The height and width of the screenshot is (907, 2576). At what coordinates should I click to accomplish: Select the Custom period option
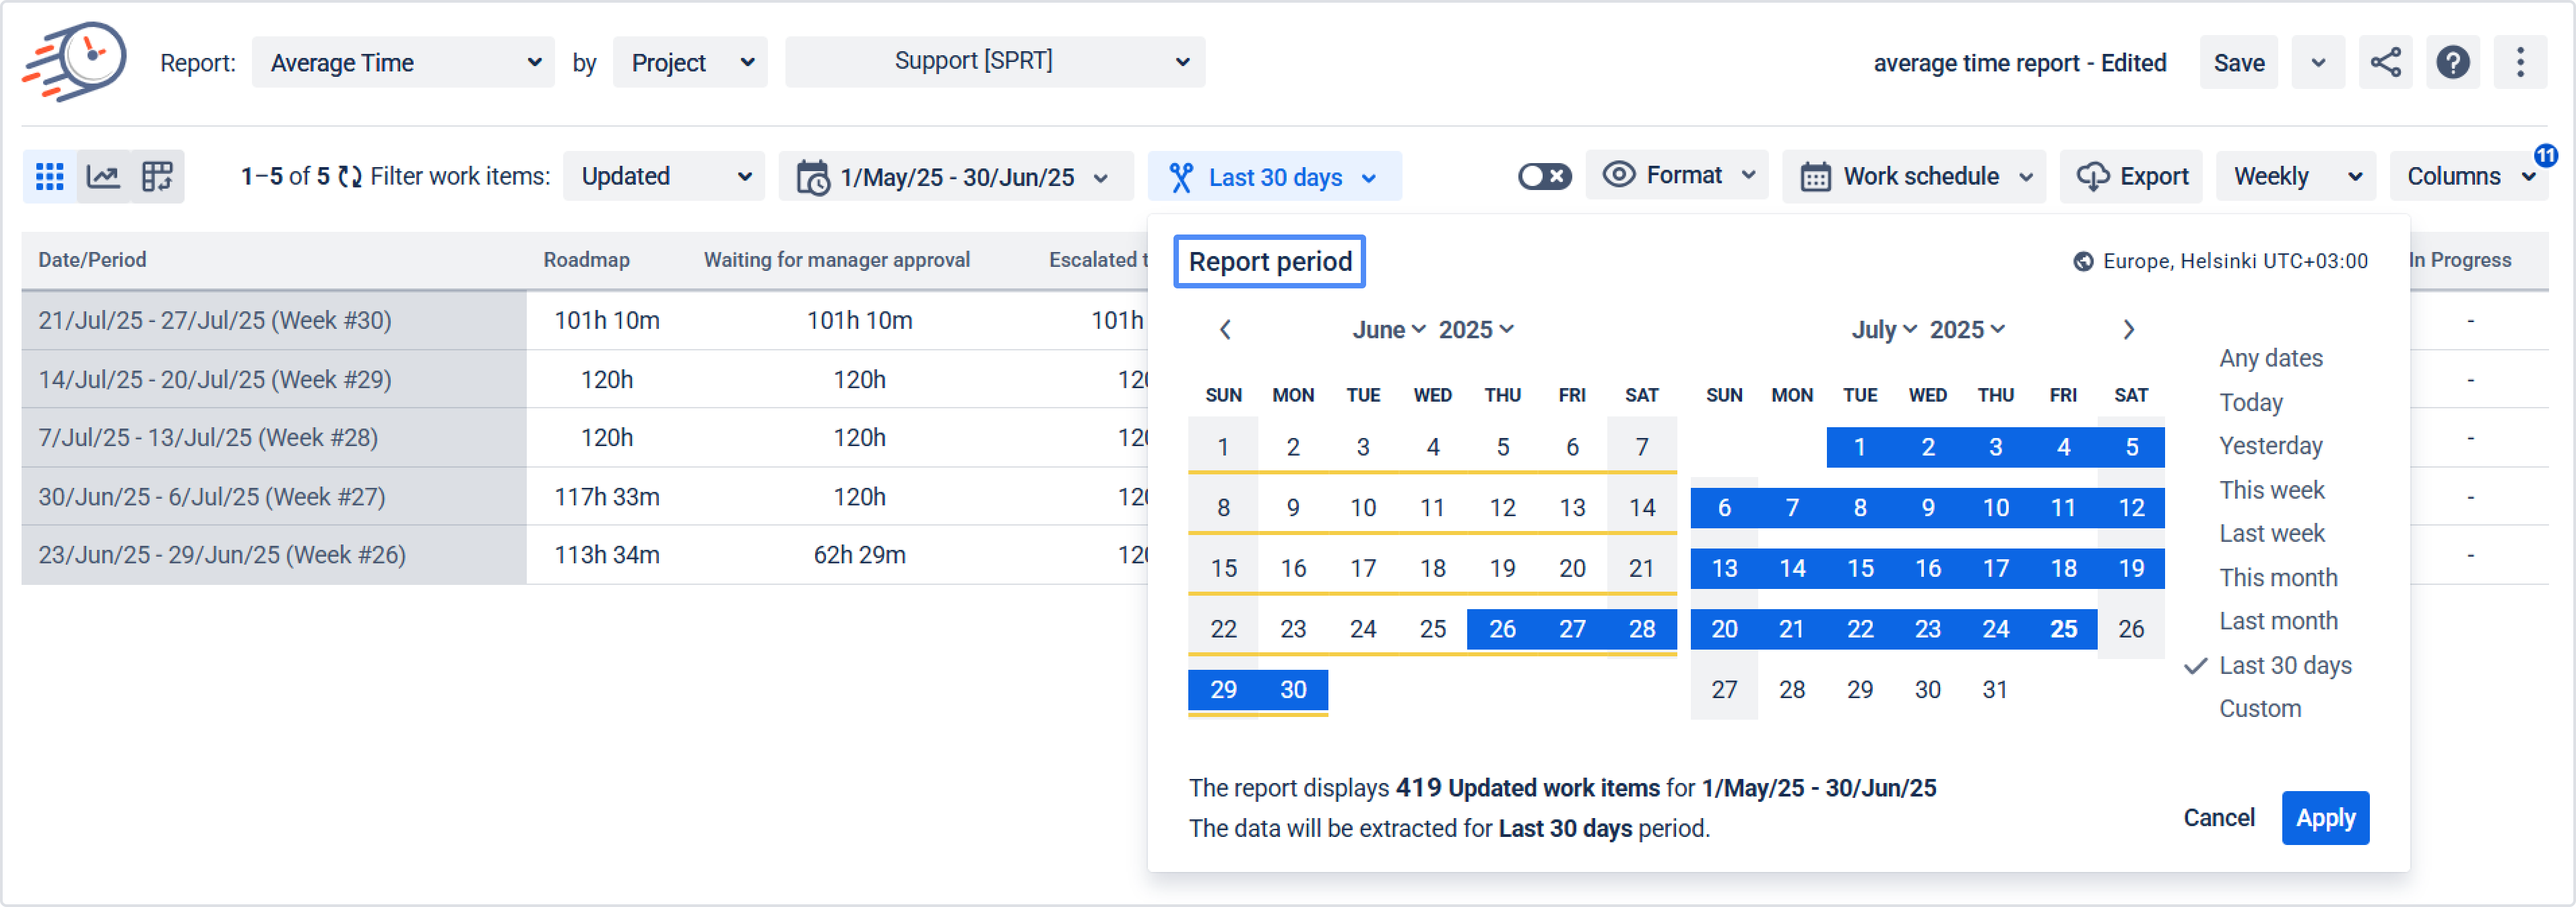[2260, 709]
